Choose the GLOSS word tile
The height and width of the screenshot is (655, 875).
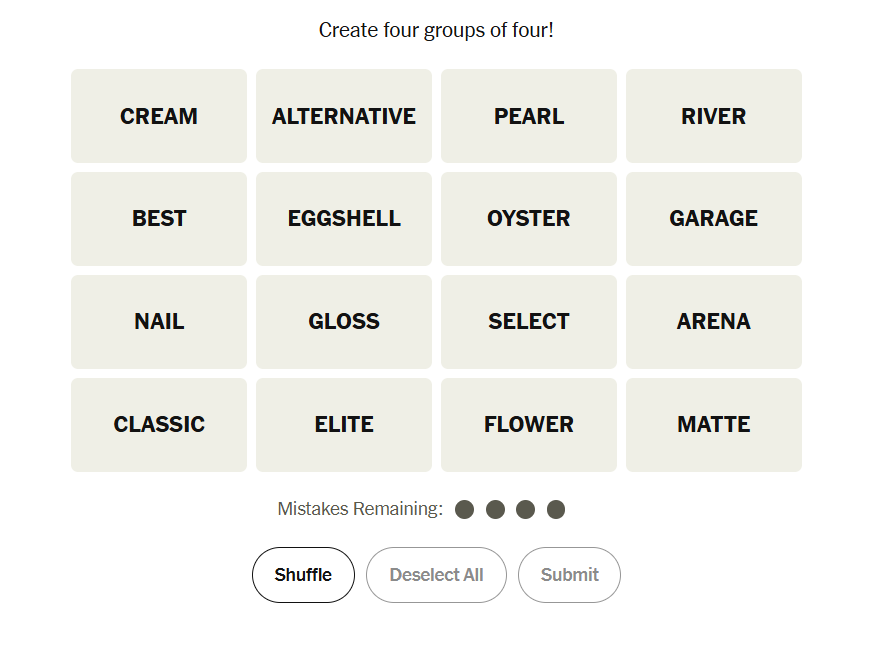pyautogui.click(x=344, y=322)
